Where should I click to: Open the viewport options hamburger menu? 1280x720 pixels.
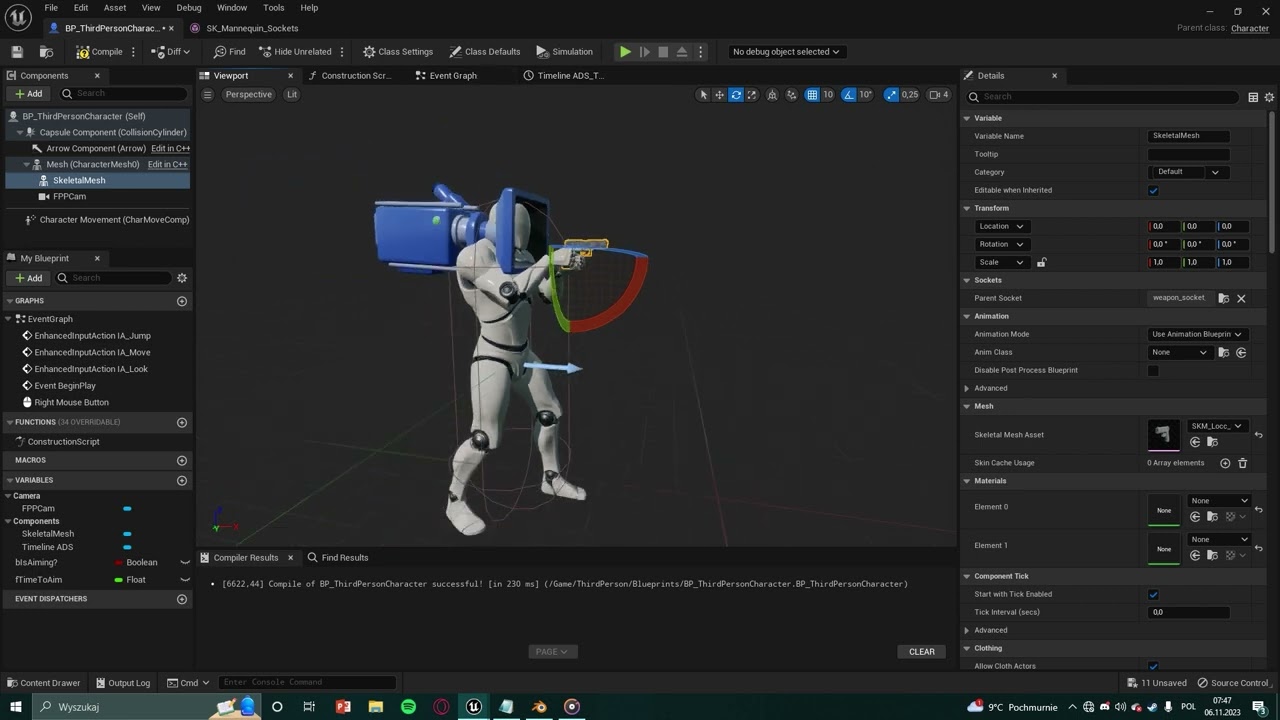coord(207,95)
